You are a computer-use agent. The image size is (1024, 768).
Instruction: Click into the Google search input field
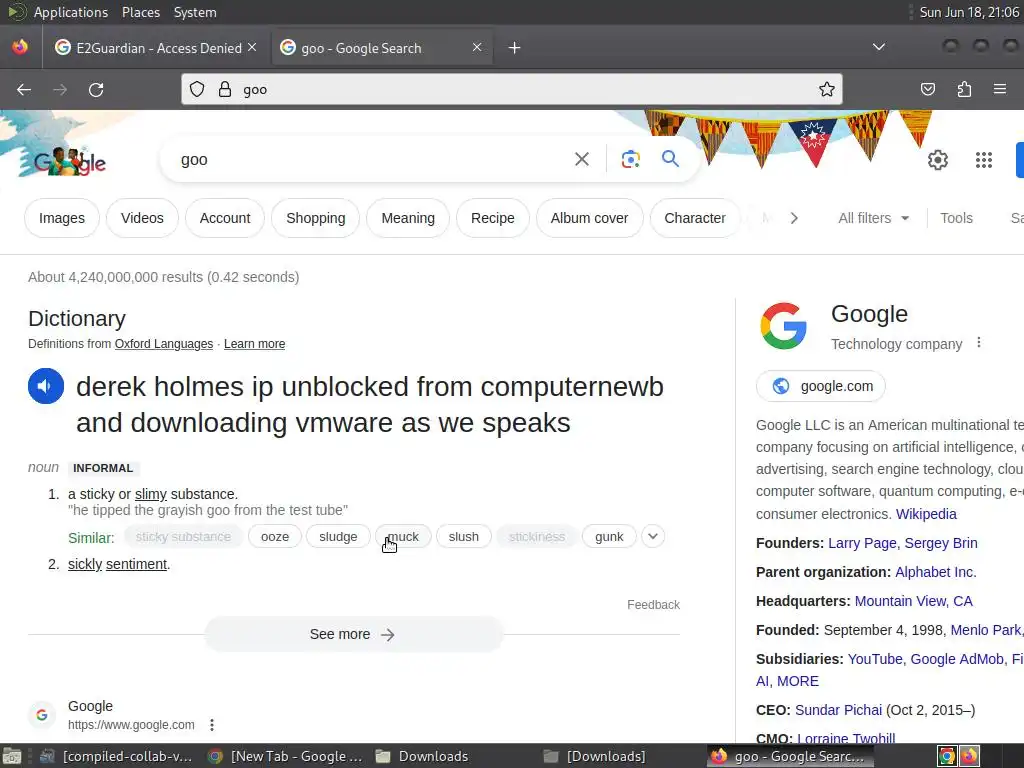click(x=372, y=159)
